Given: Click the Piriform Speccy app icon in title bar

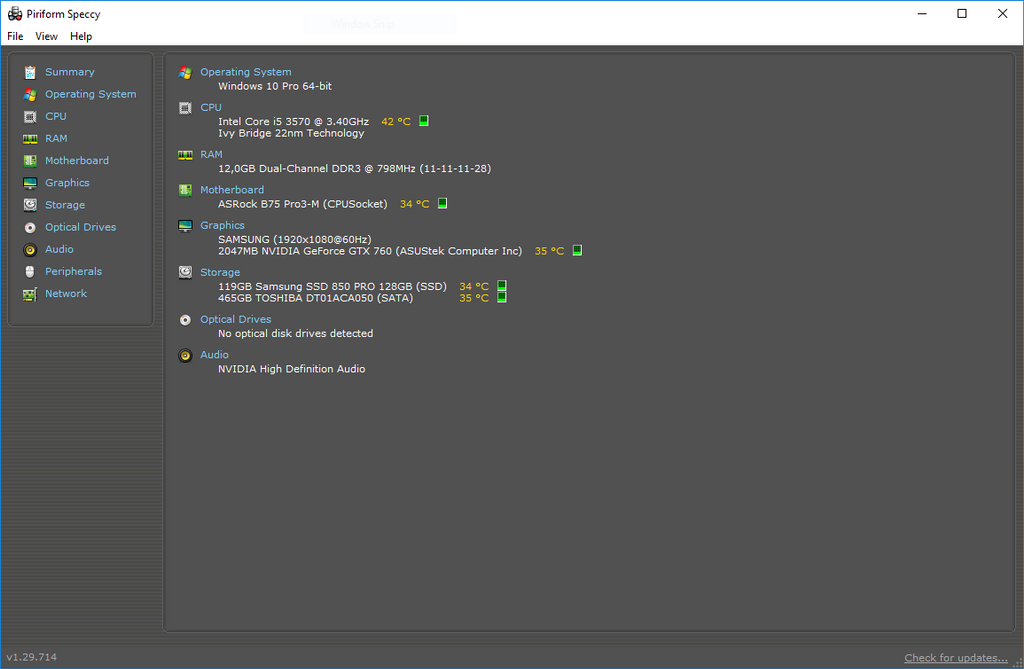Looking at the screenshot, I should pos(14,14).
